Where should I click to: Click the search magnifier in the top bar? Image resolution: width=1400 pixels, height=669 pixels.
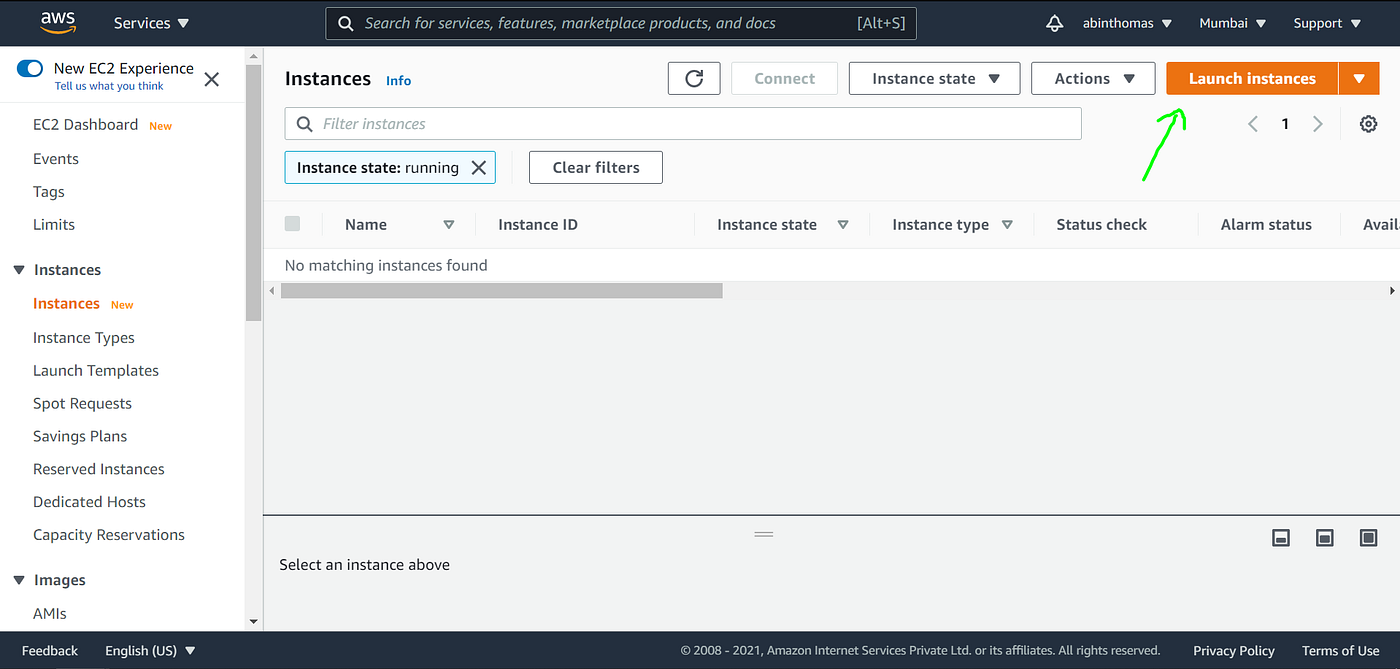(345, 22)
